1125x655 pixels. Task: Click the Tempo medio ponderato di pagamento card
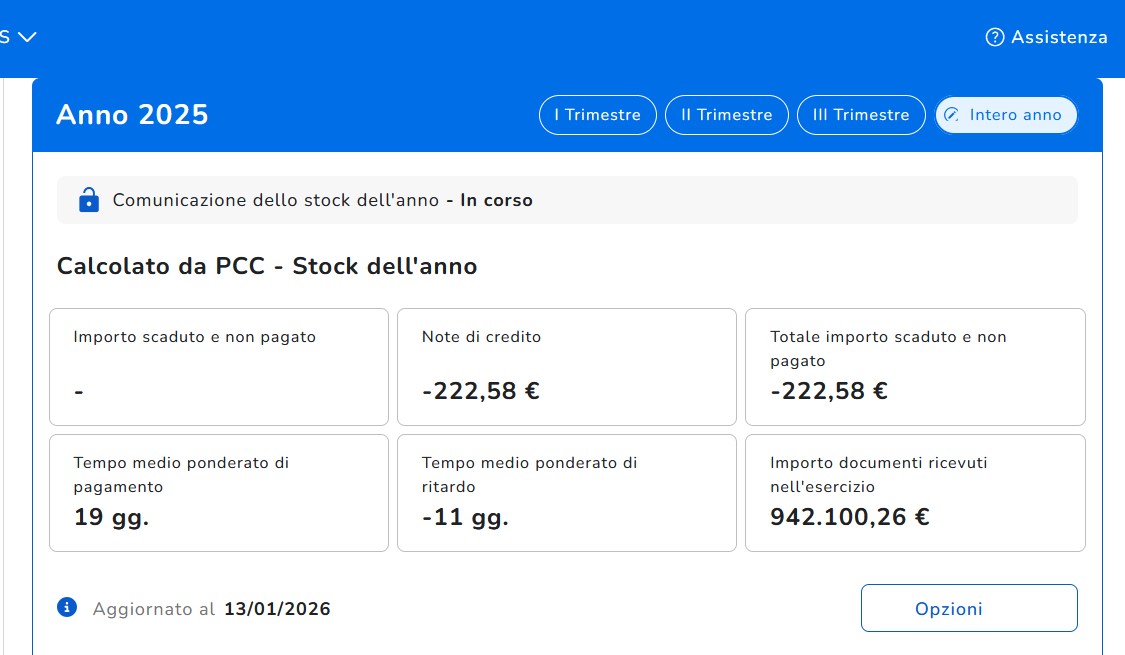pyautogui.click(x=219, y=492)
